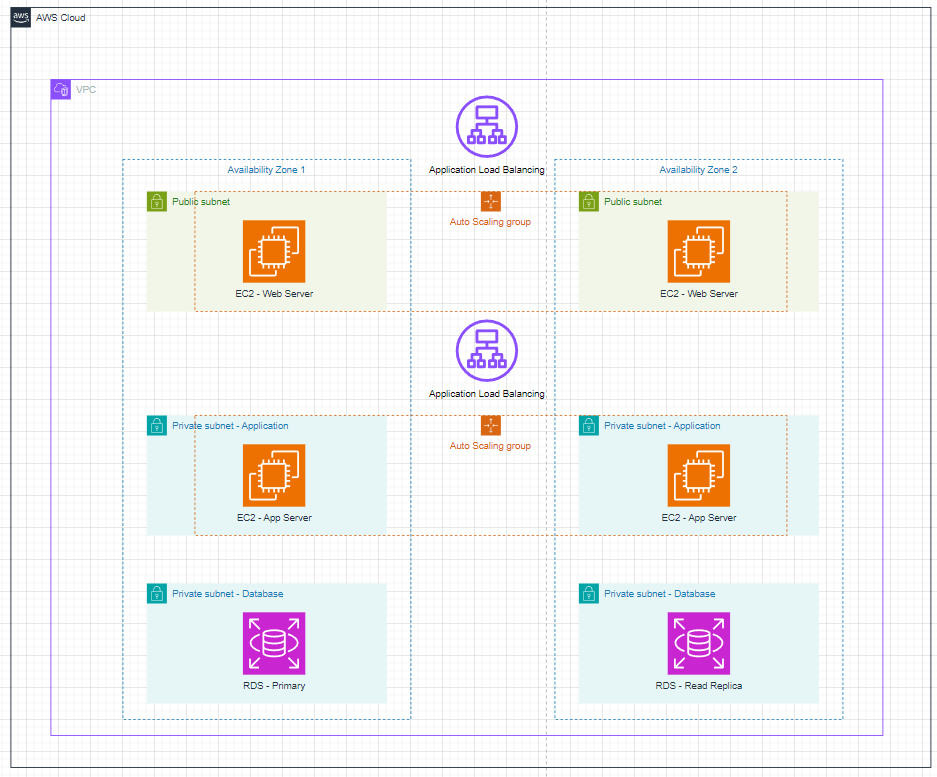Select the 'VPC' label text
Viewport: 937px width, 777px height.
point(85,90)
